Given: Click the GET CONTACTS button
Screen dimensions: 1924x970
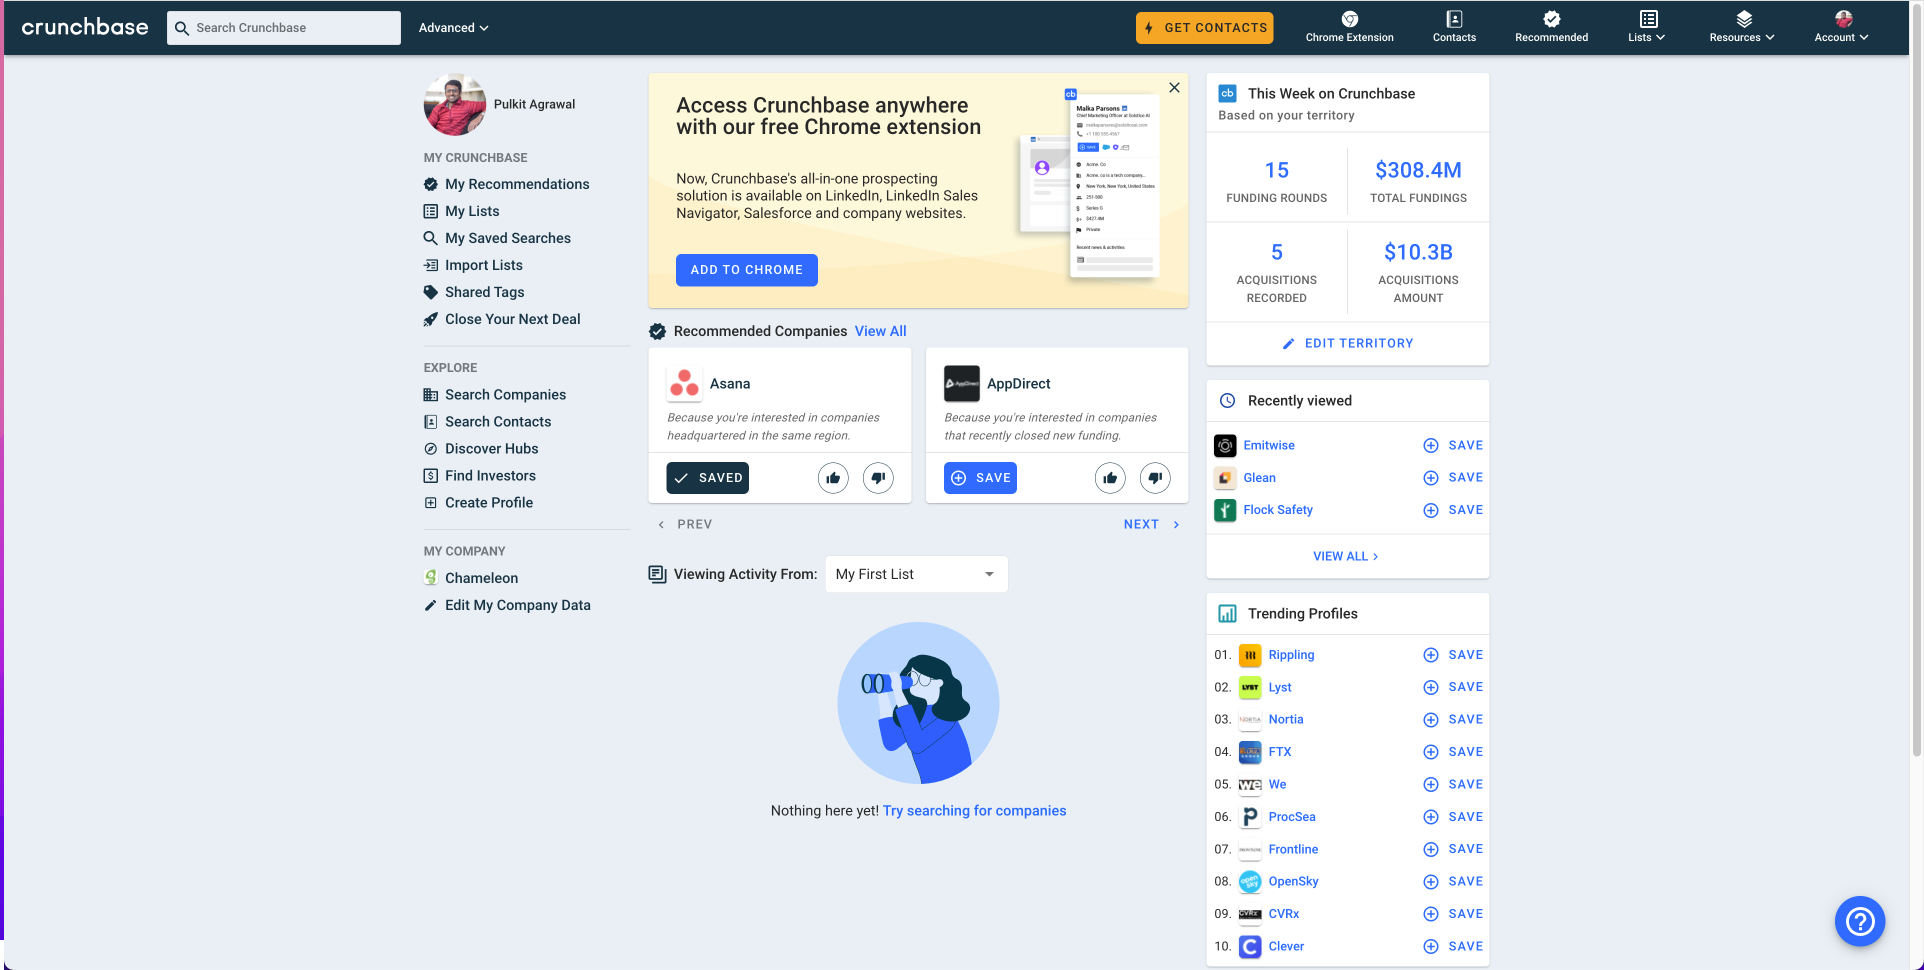Looking at the screenshot, I should tap(1205, 28).
